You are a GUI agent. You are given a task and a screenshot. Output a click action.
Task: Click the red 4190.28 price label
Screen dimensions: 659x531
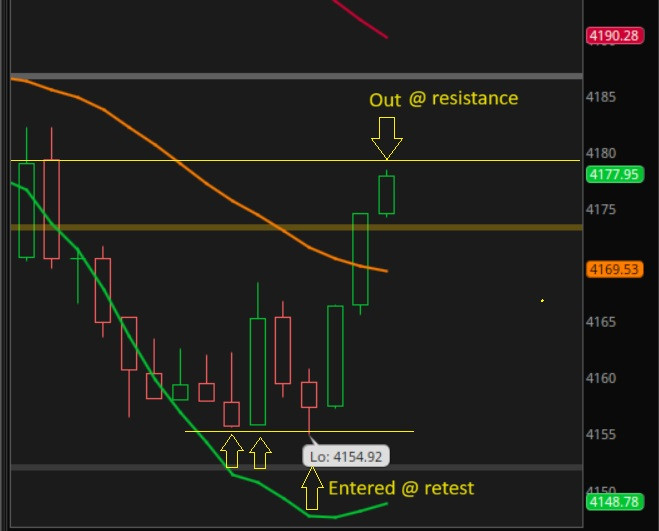point(614,36)
